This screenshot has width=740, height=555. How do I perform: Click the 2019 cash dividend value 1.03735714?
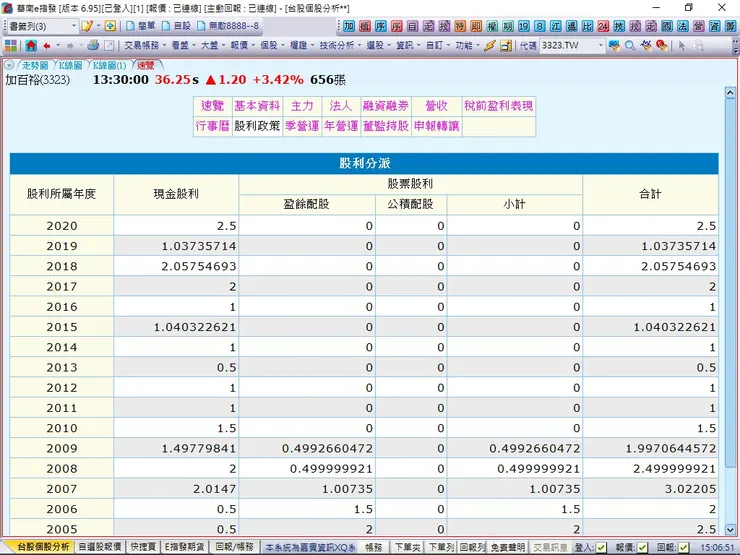tap(199, 246)
